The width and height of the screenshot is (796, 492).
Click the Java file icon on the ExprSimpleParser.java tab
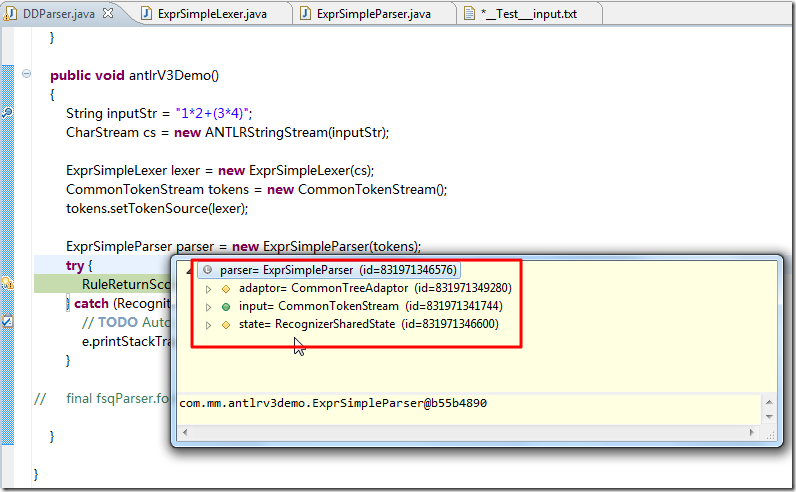(305, 13)
